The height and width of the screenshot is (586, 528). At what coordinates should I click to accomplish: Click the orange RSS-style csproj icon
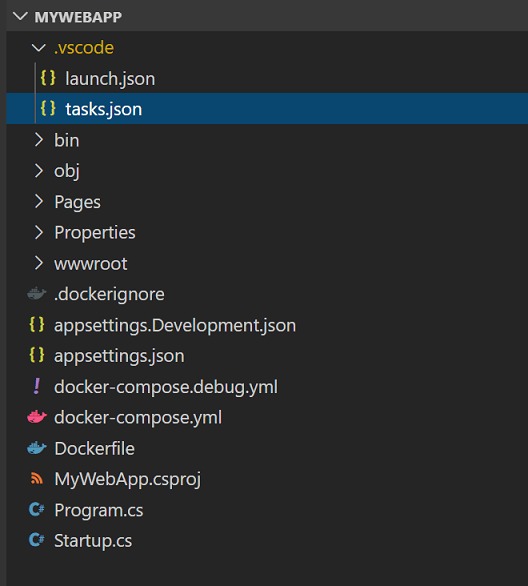[x=37, y=478]
